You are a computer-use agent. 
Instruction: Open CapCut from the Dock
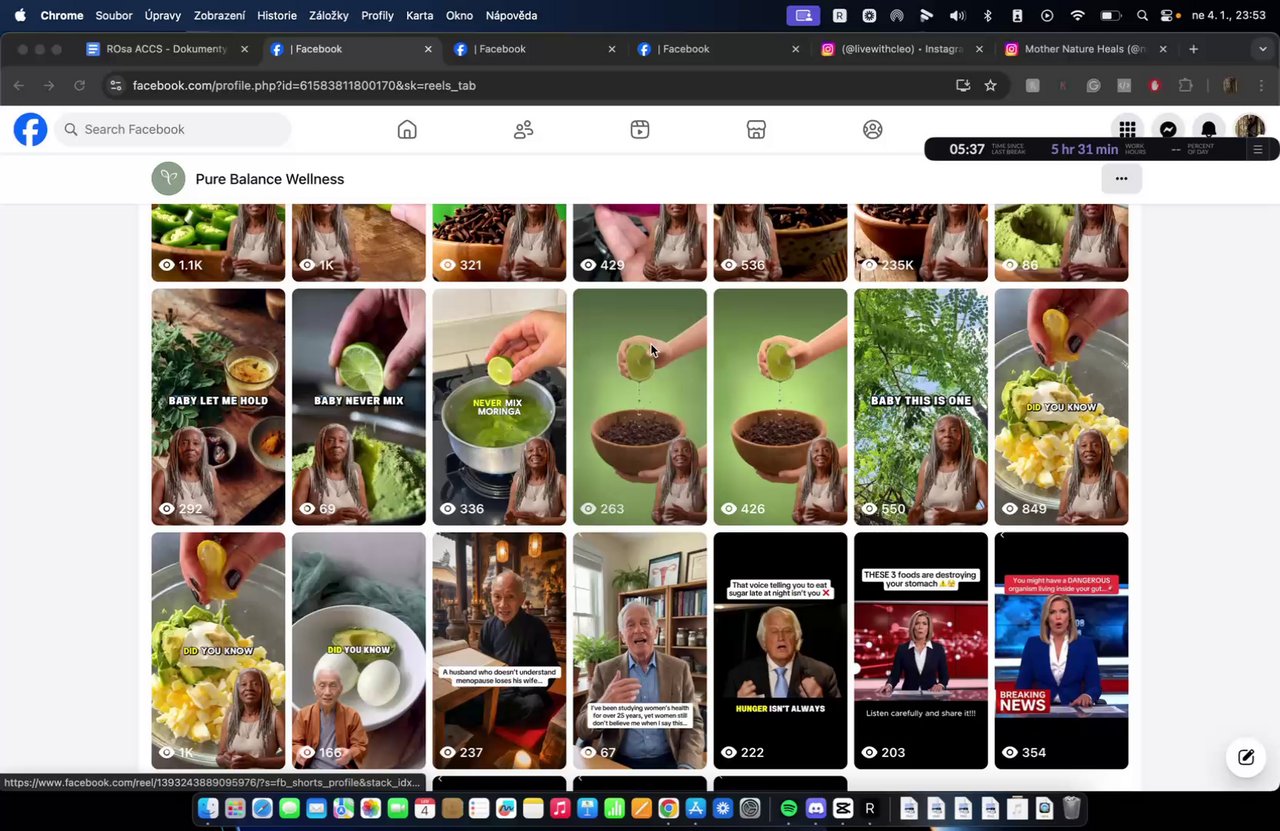pyautogui.click(x=843, y=808)
